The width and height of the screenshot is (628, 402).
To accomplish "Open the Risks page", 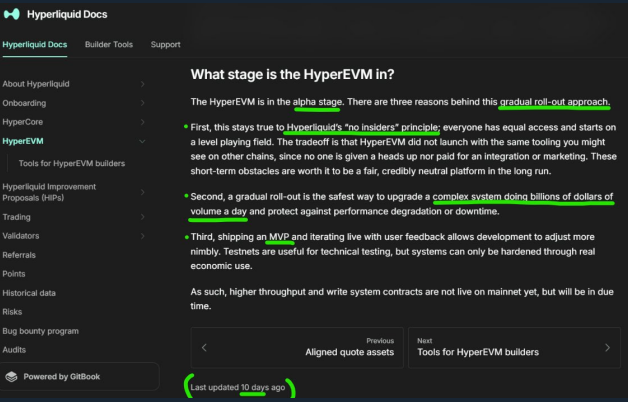I will [x=12, y=312].
